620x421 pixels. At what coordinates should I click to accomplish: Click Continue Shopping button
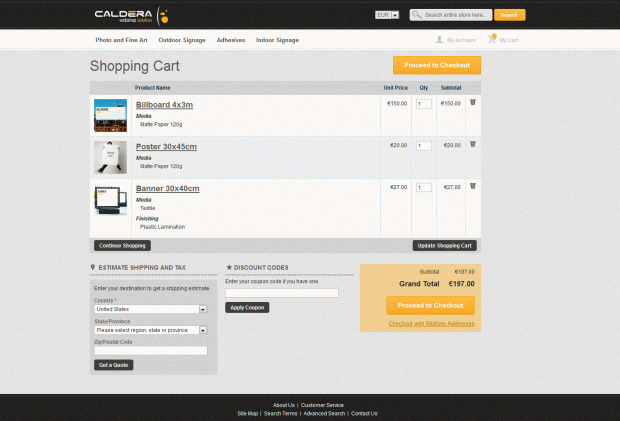[122, 245]
